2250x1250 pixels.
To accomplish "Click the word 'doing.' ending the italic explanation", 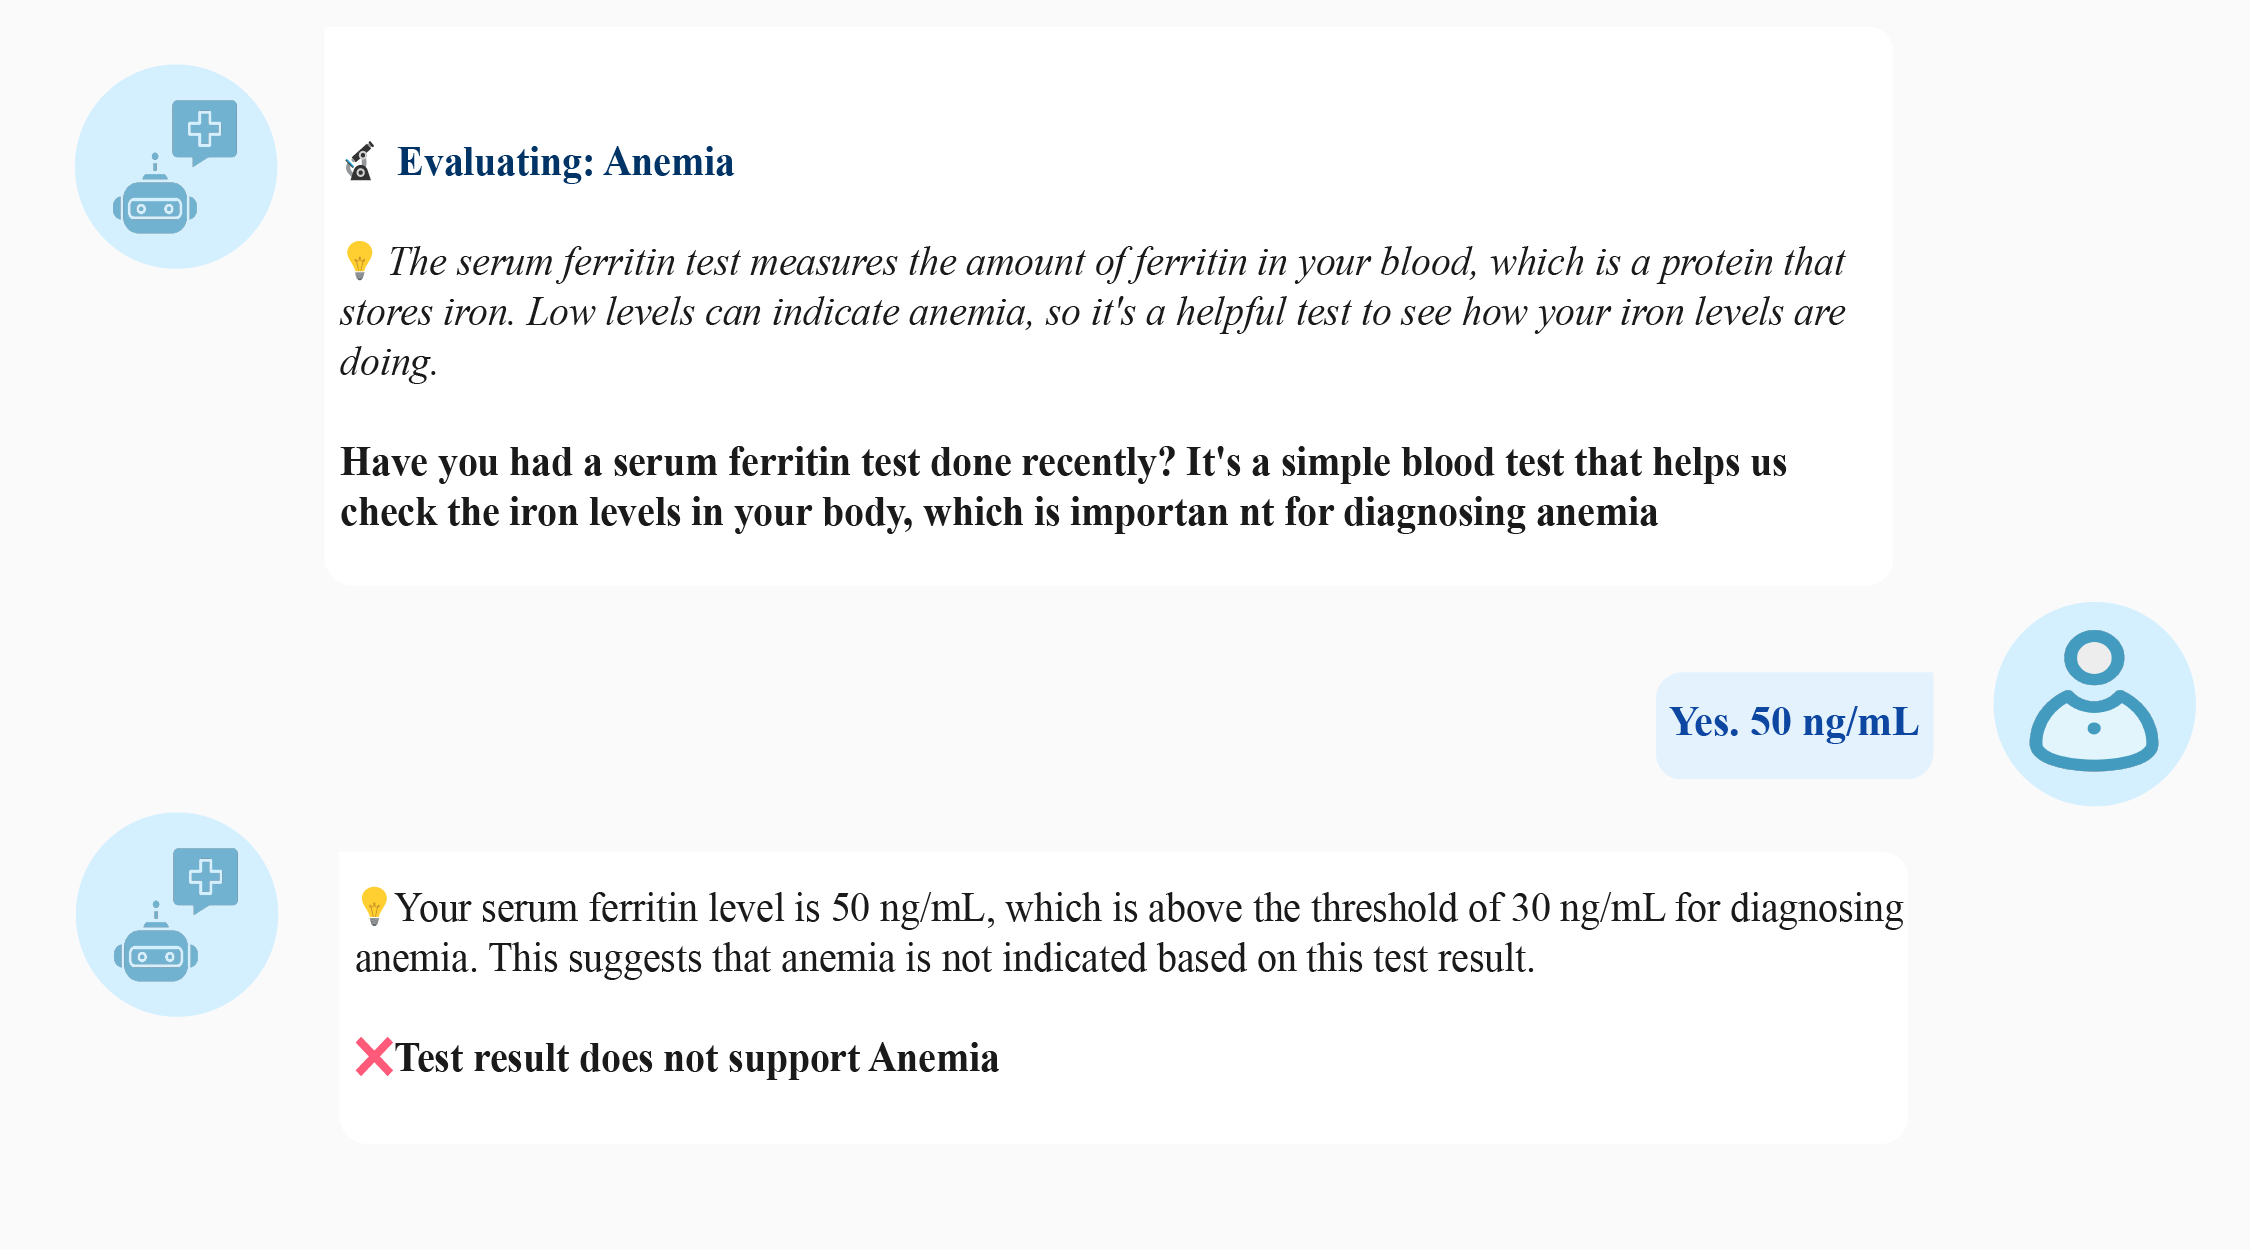I will point(388,362).
